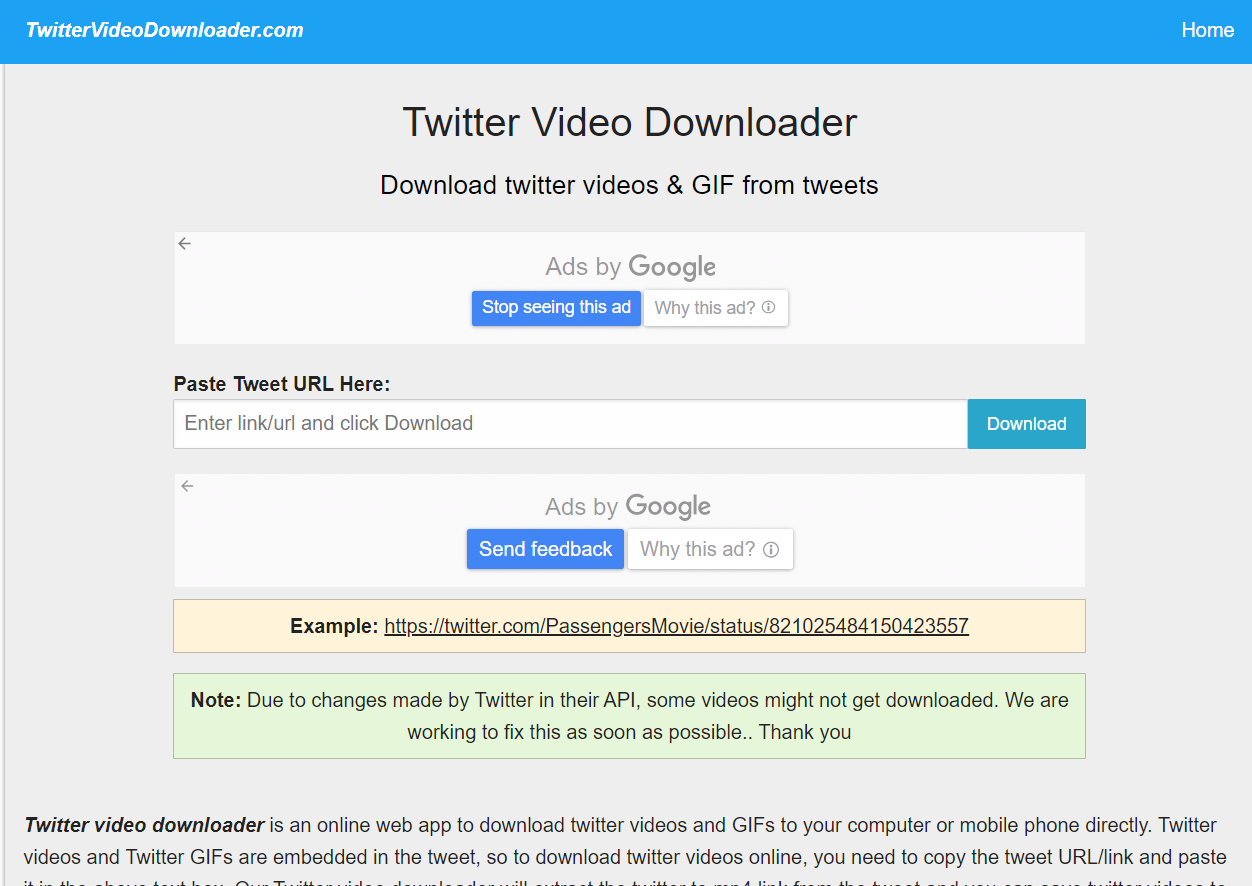Click the "Download twitter videos & GIF" subtitle
The image size is (1252, 886).
click(629, 185)
